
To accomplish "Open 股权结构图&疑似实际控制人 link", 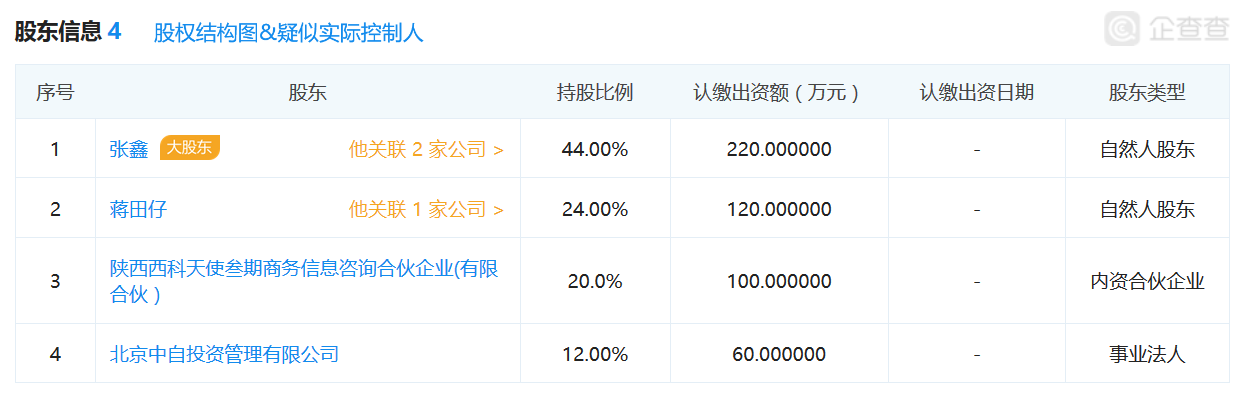I will 288,32.
